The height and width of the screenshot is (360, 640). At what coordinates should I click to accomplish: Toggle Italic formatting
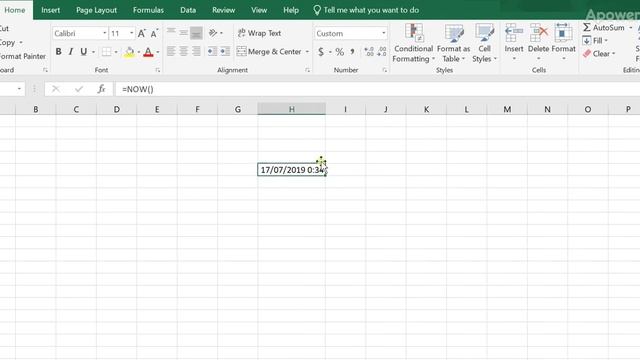tap(71, 52)
